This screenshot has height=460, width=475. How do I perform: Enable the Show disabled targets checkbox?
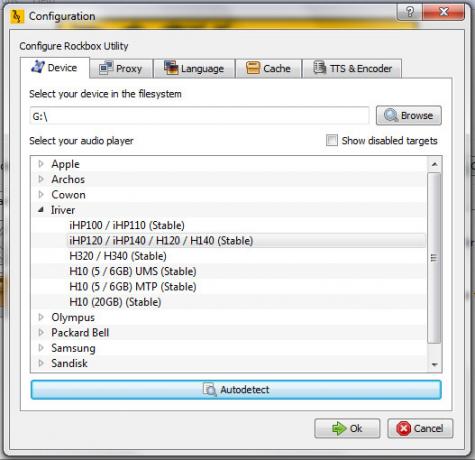(x=332, y=140)
